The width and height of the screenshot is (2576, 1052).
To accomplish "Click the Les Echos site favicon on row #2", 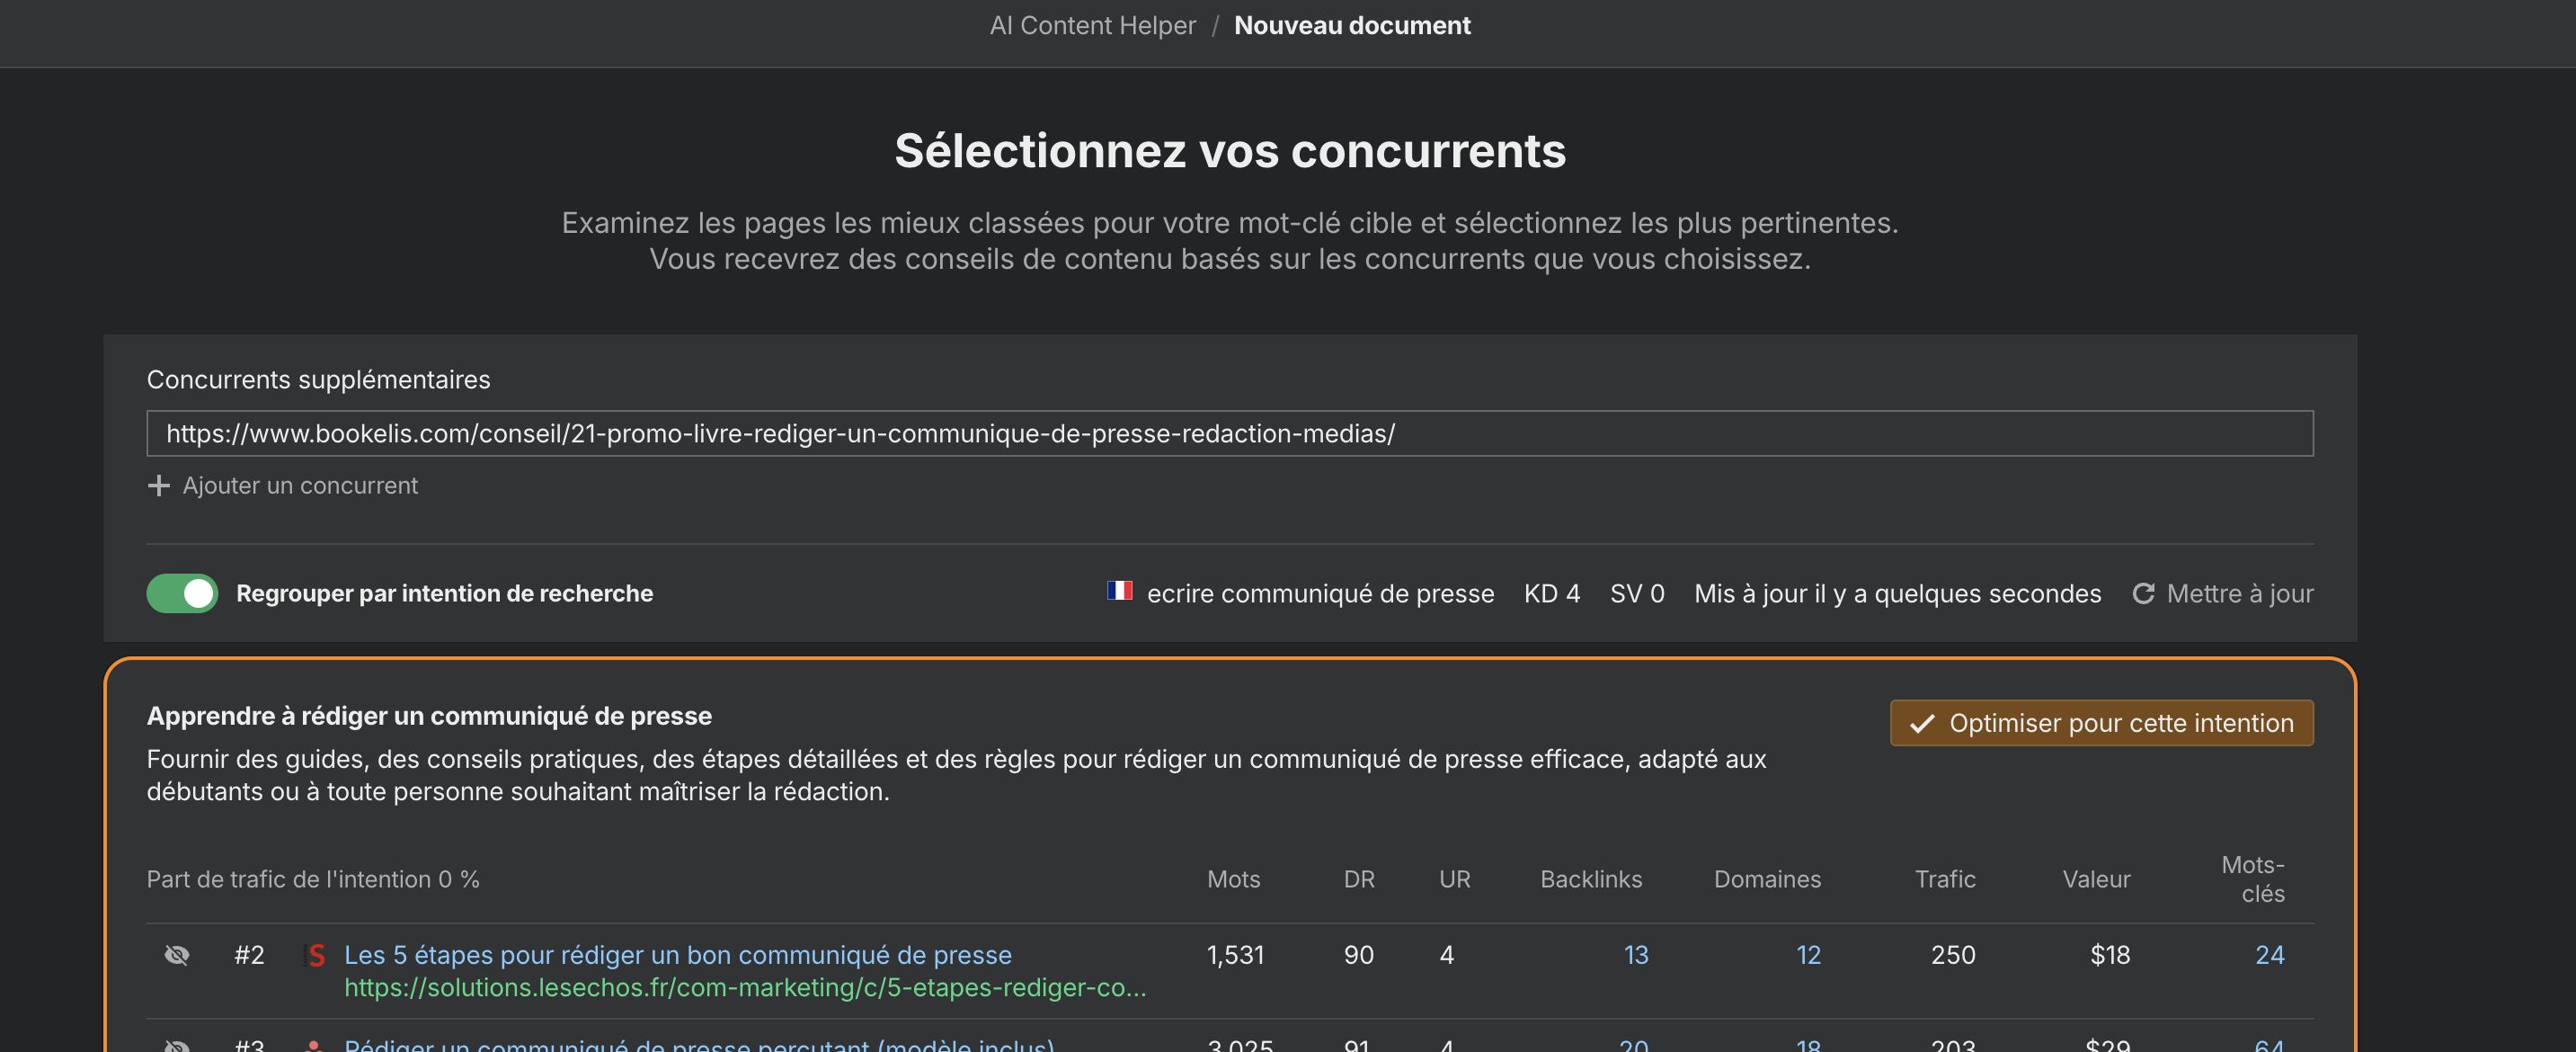I will (316, 955).
